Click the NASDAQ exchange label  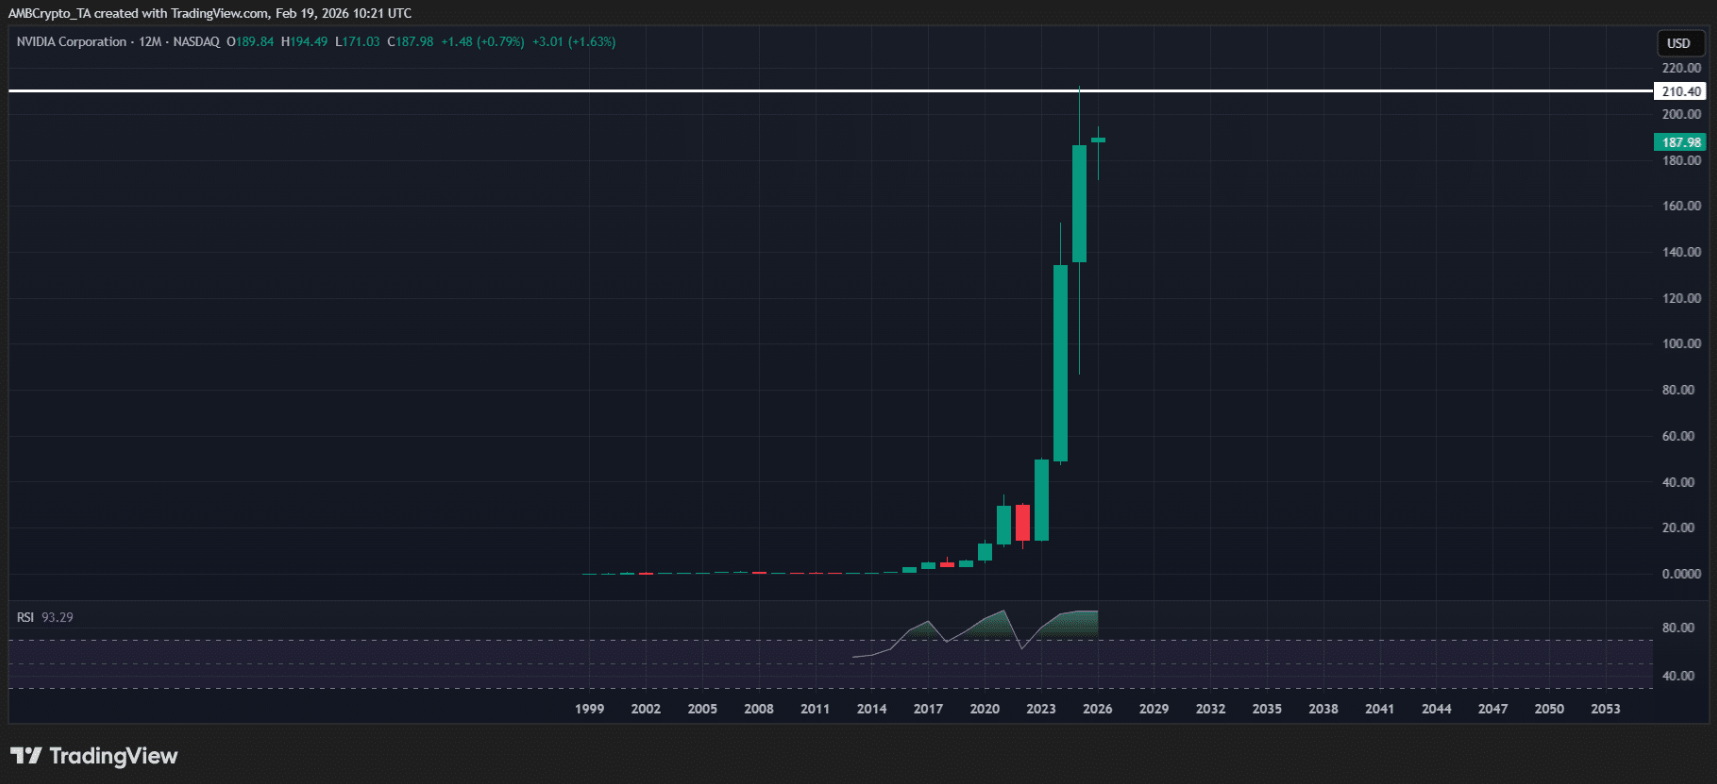[196, 42]
